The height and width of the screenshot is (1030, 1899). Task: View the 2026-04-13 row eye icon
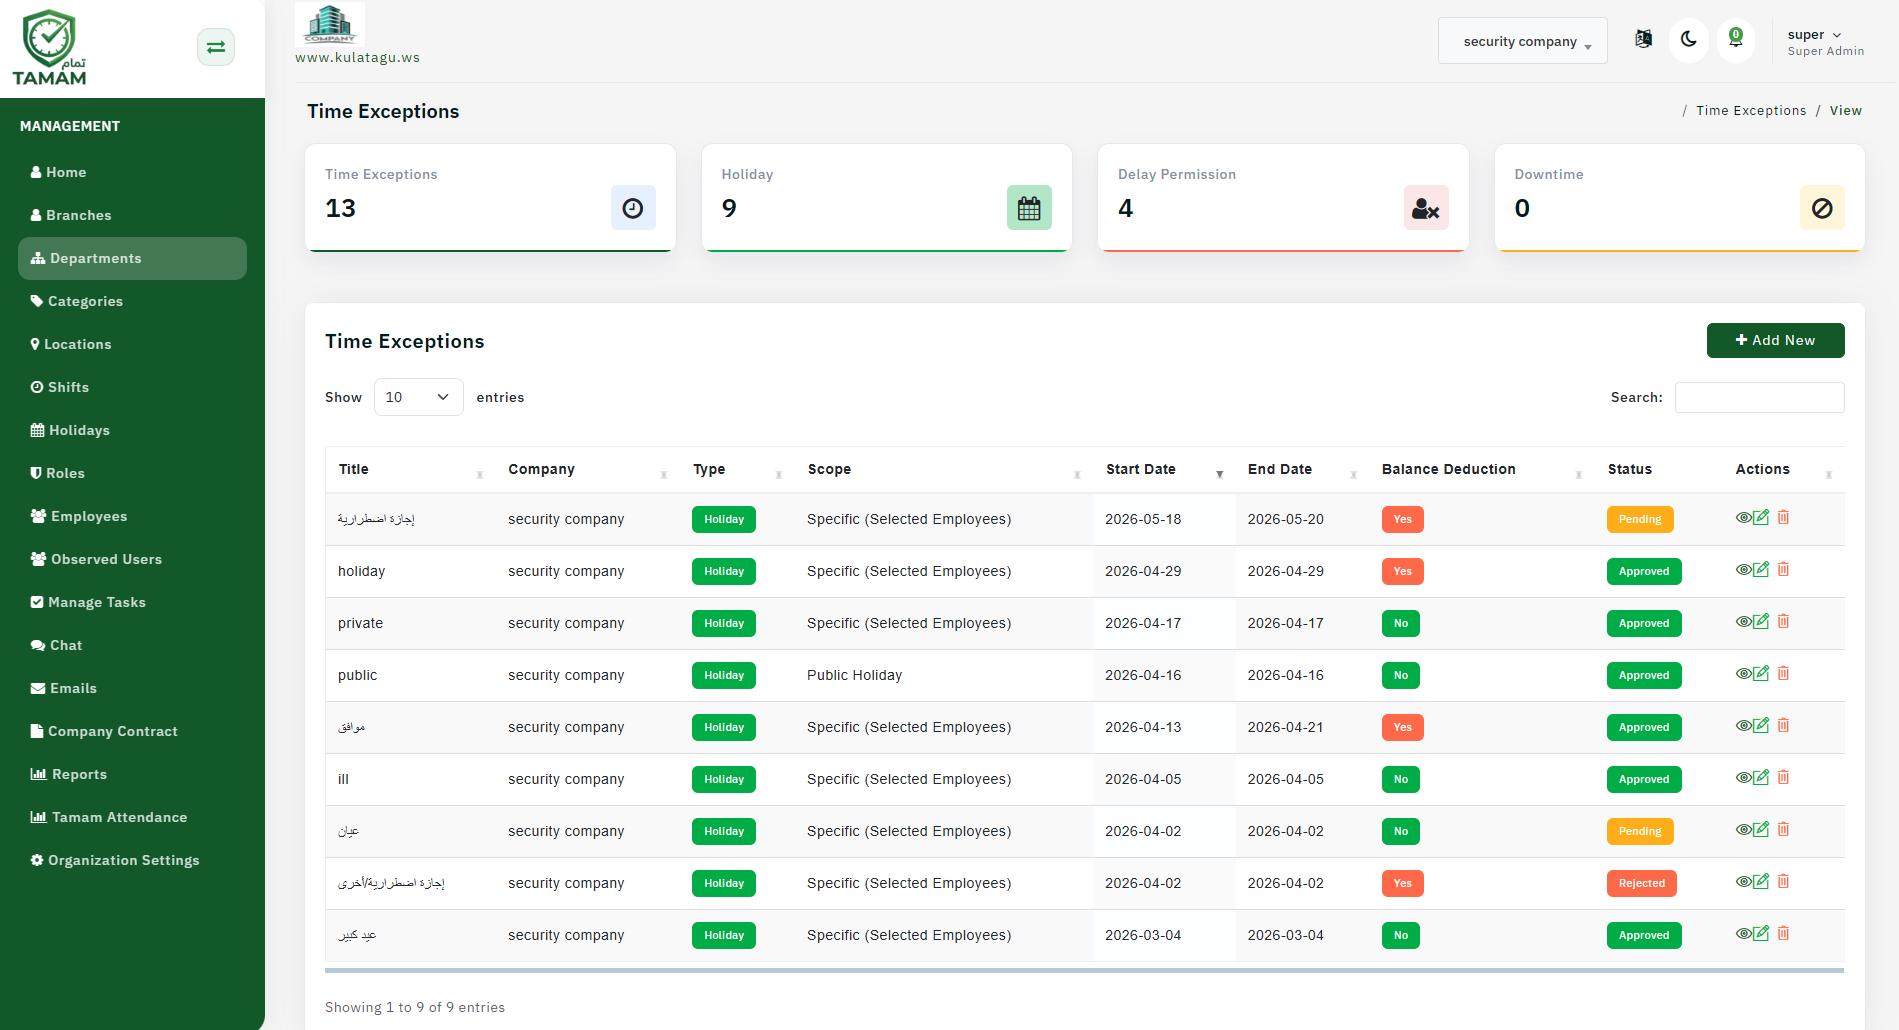click(x=1744, y=725)
